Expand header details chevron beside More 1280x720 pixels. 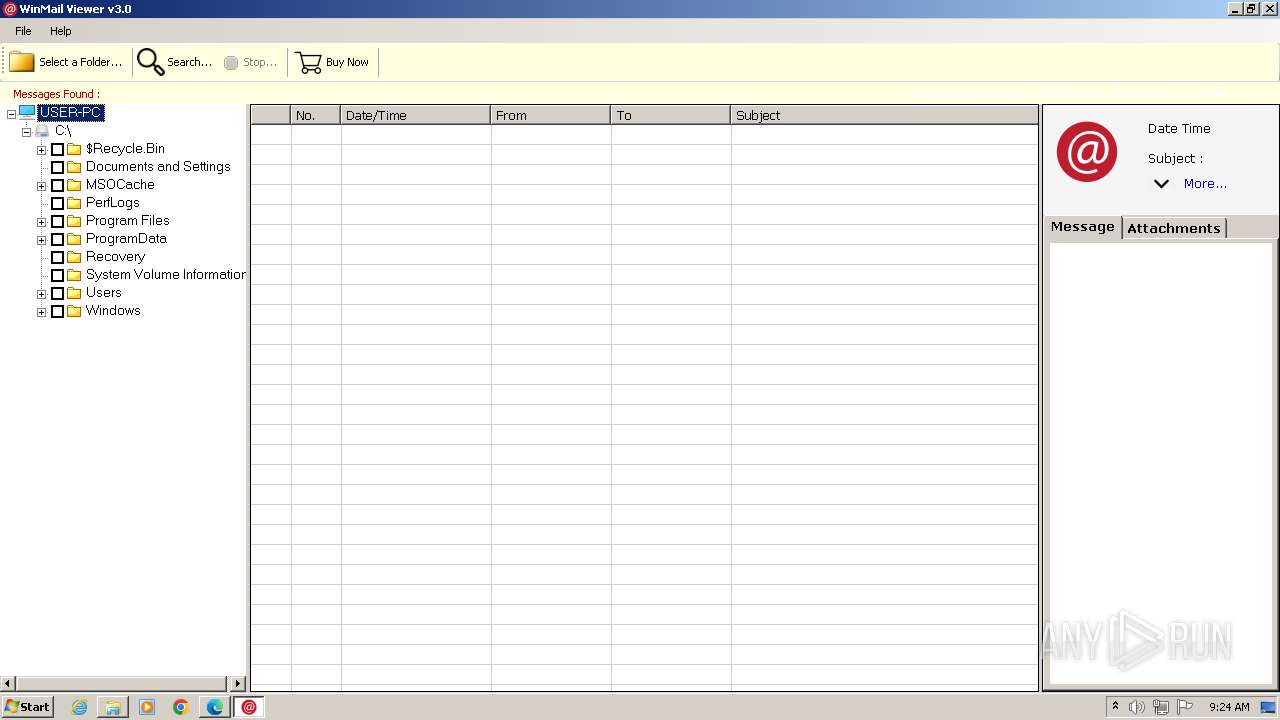pyautogui.click(x=1161, y=184)
